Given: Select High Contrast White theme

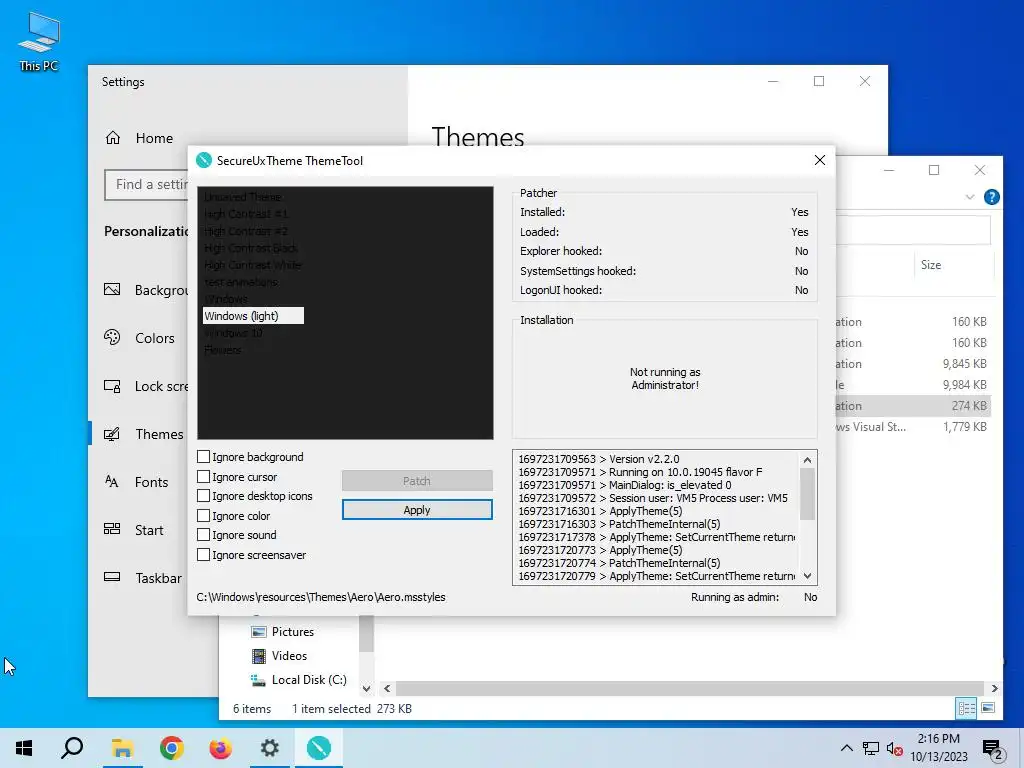Looking at the screenshot, I should point(253,264).
